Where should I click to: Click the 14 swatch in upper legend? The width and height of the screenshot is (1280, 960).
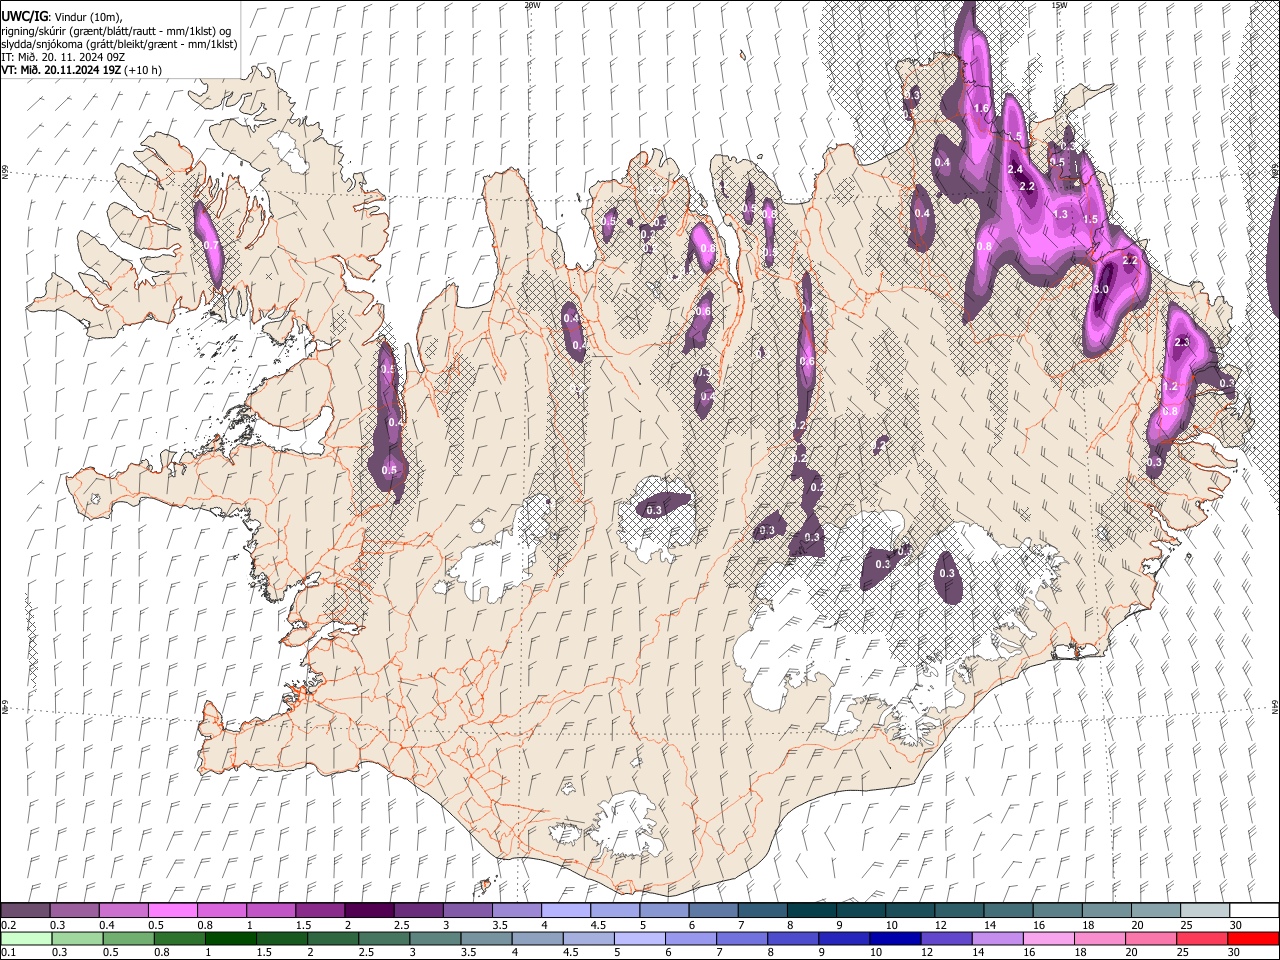[x=1007, y=910]
